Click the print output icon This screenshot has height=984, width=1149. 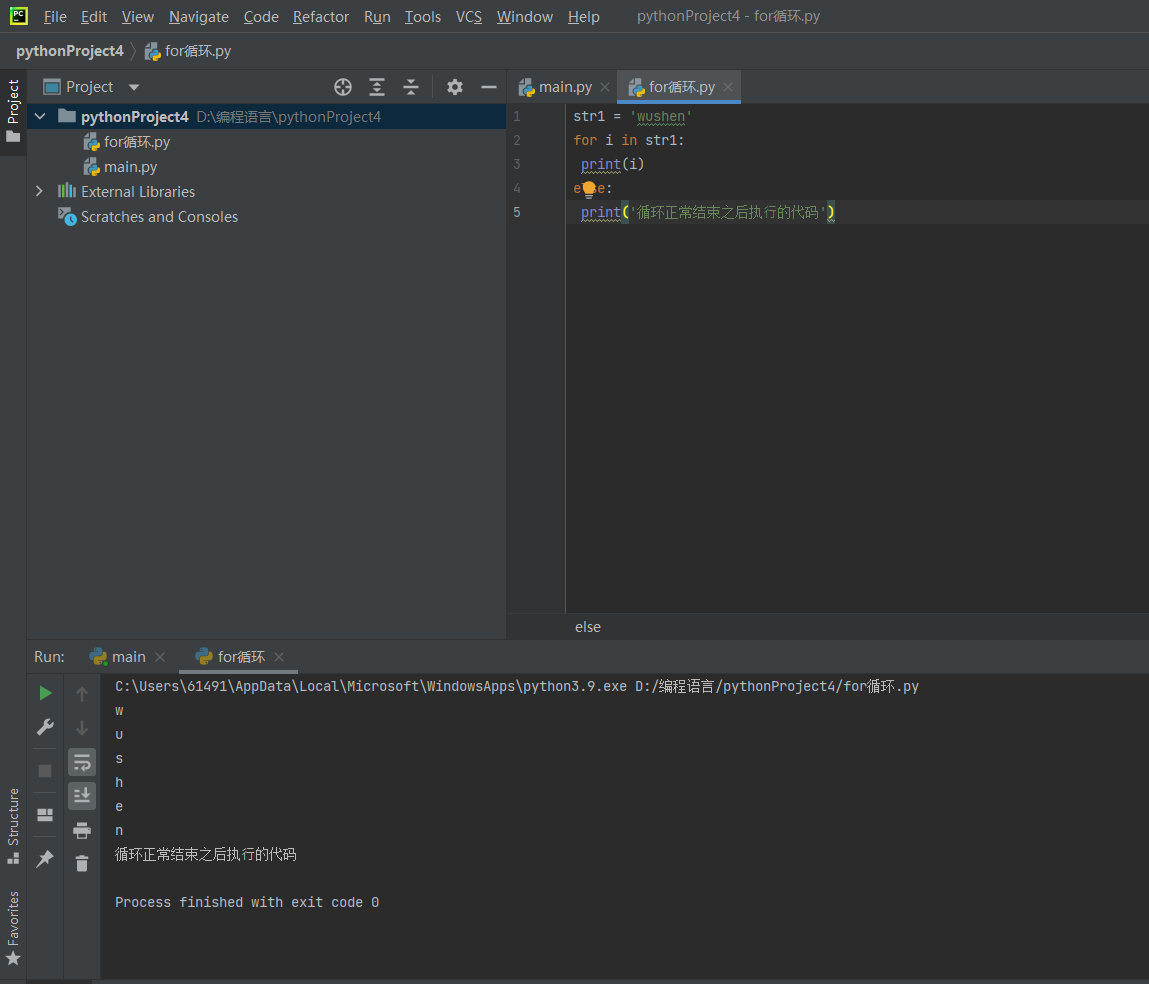click(82, 830)
